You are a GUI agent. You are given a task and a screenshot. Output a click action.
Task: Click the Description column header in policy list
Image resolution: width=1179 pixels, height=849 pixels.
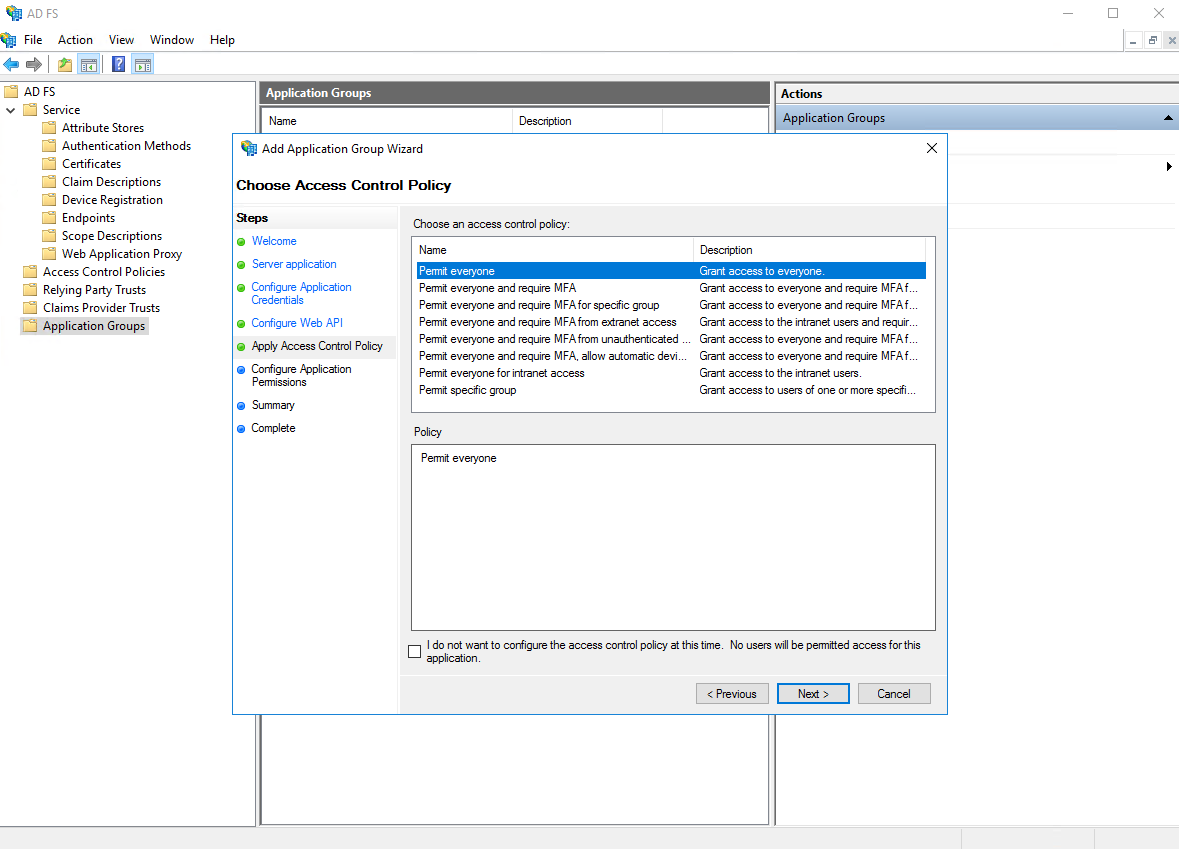tap(809, 250)
